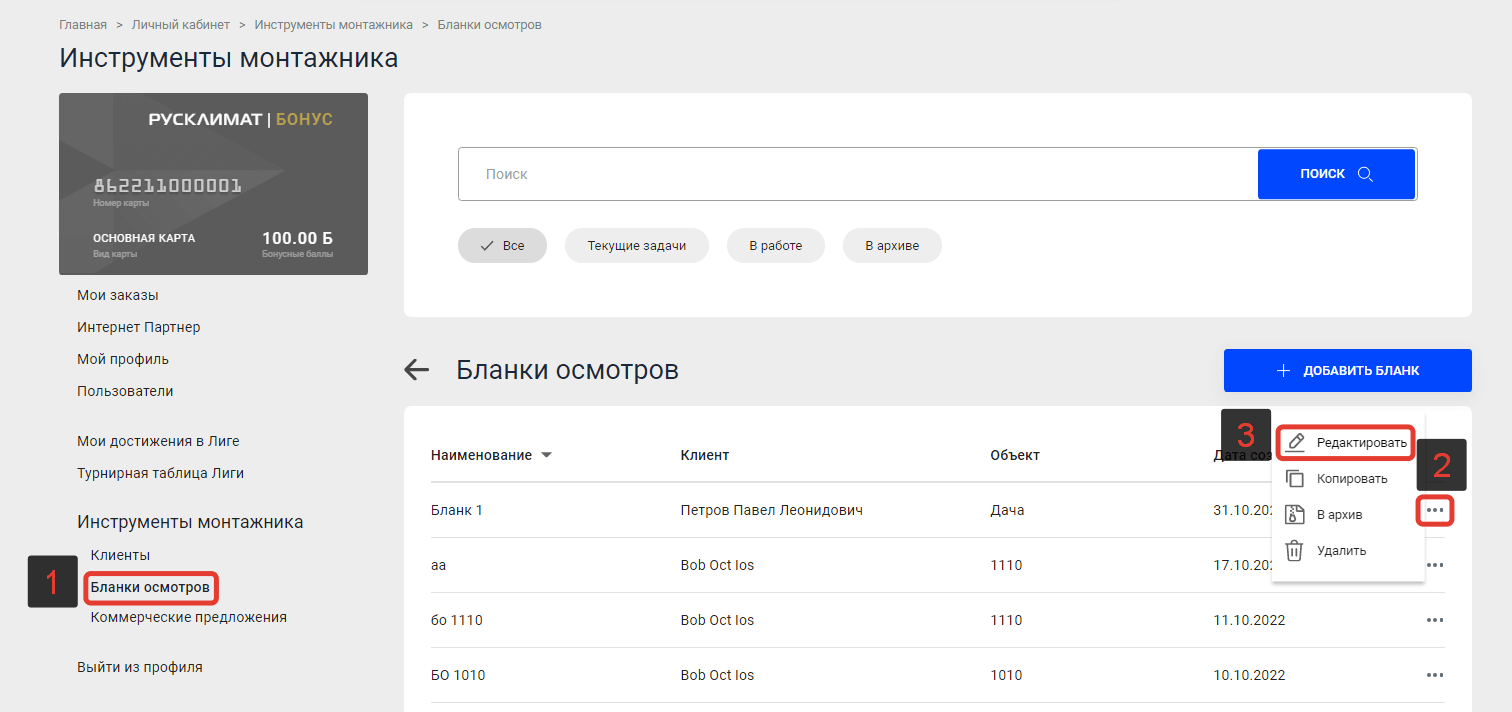
Task: Click the Дача object cell
Action: point(1007,510)
